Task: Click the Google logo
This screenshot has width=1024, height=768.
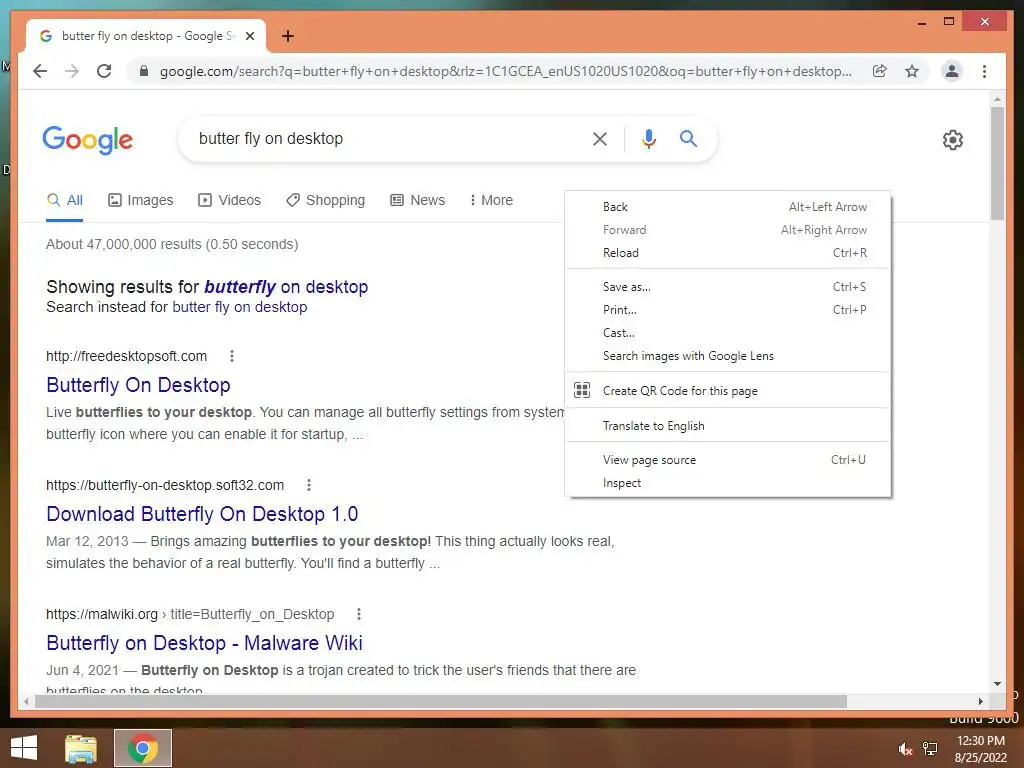Action: click(88, 140)
